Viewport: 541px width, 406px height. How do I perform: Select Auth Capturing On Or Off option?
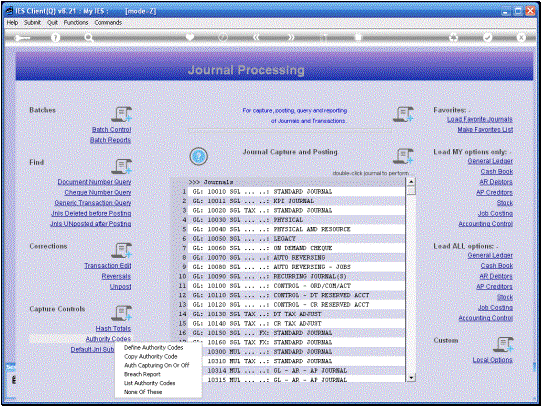[157, 365]
